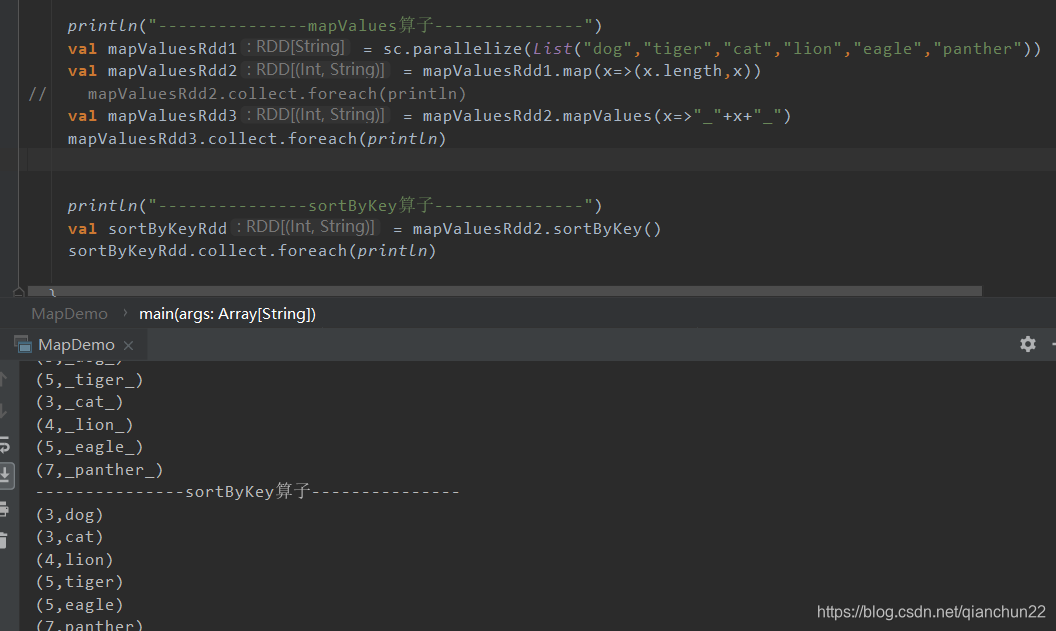Viewport: 1056px width, 631px height.
Task: Click console output (7,_panther_)
Action: [100, 469]
